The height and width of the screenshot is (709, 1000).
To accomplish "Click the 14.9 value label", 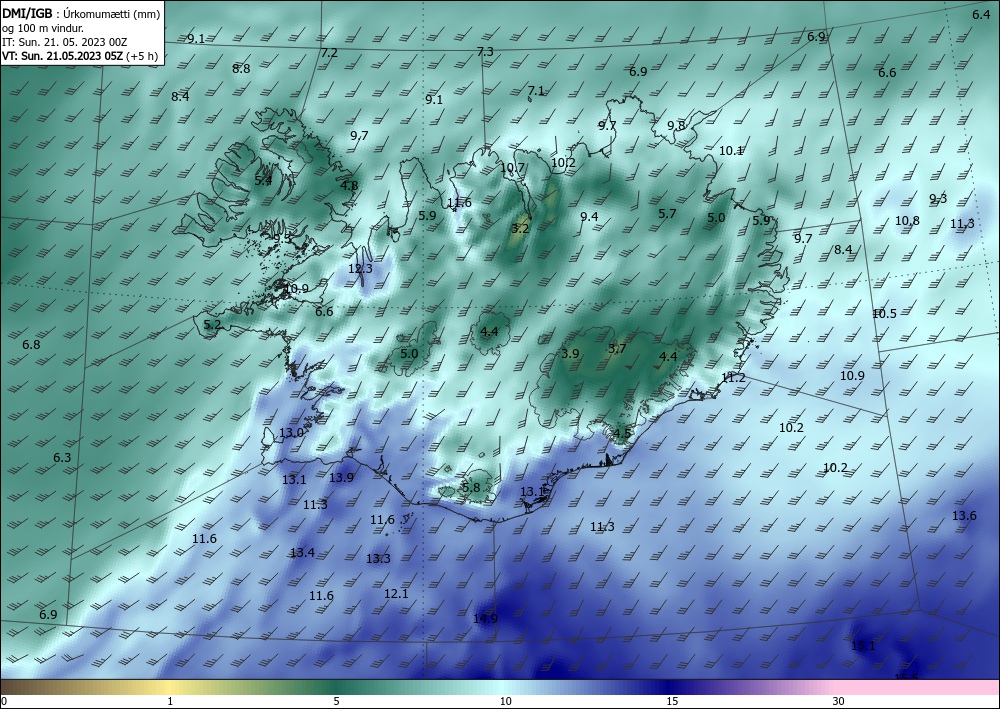I will click(485, 618).
